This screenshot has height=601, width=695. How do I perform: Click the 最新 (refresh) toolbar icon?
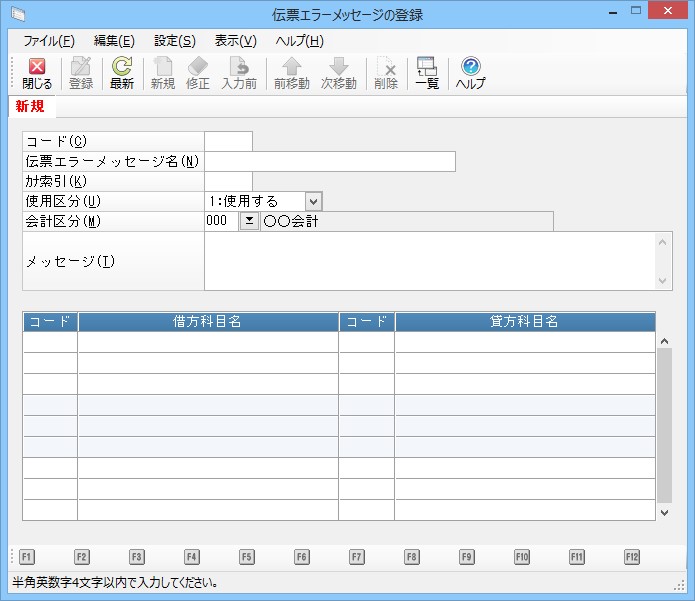[122, 68]
